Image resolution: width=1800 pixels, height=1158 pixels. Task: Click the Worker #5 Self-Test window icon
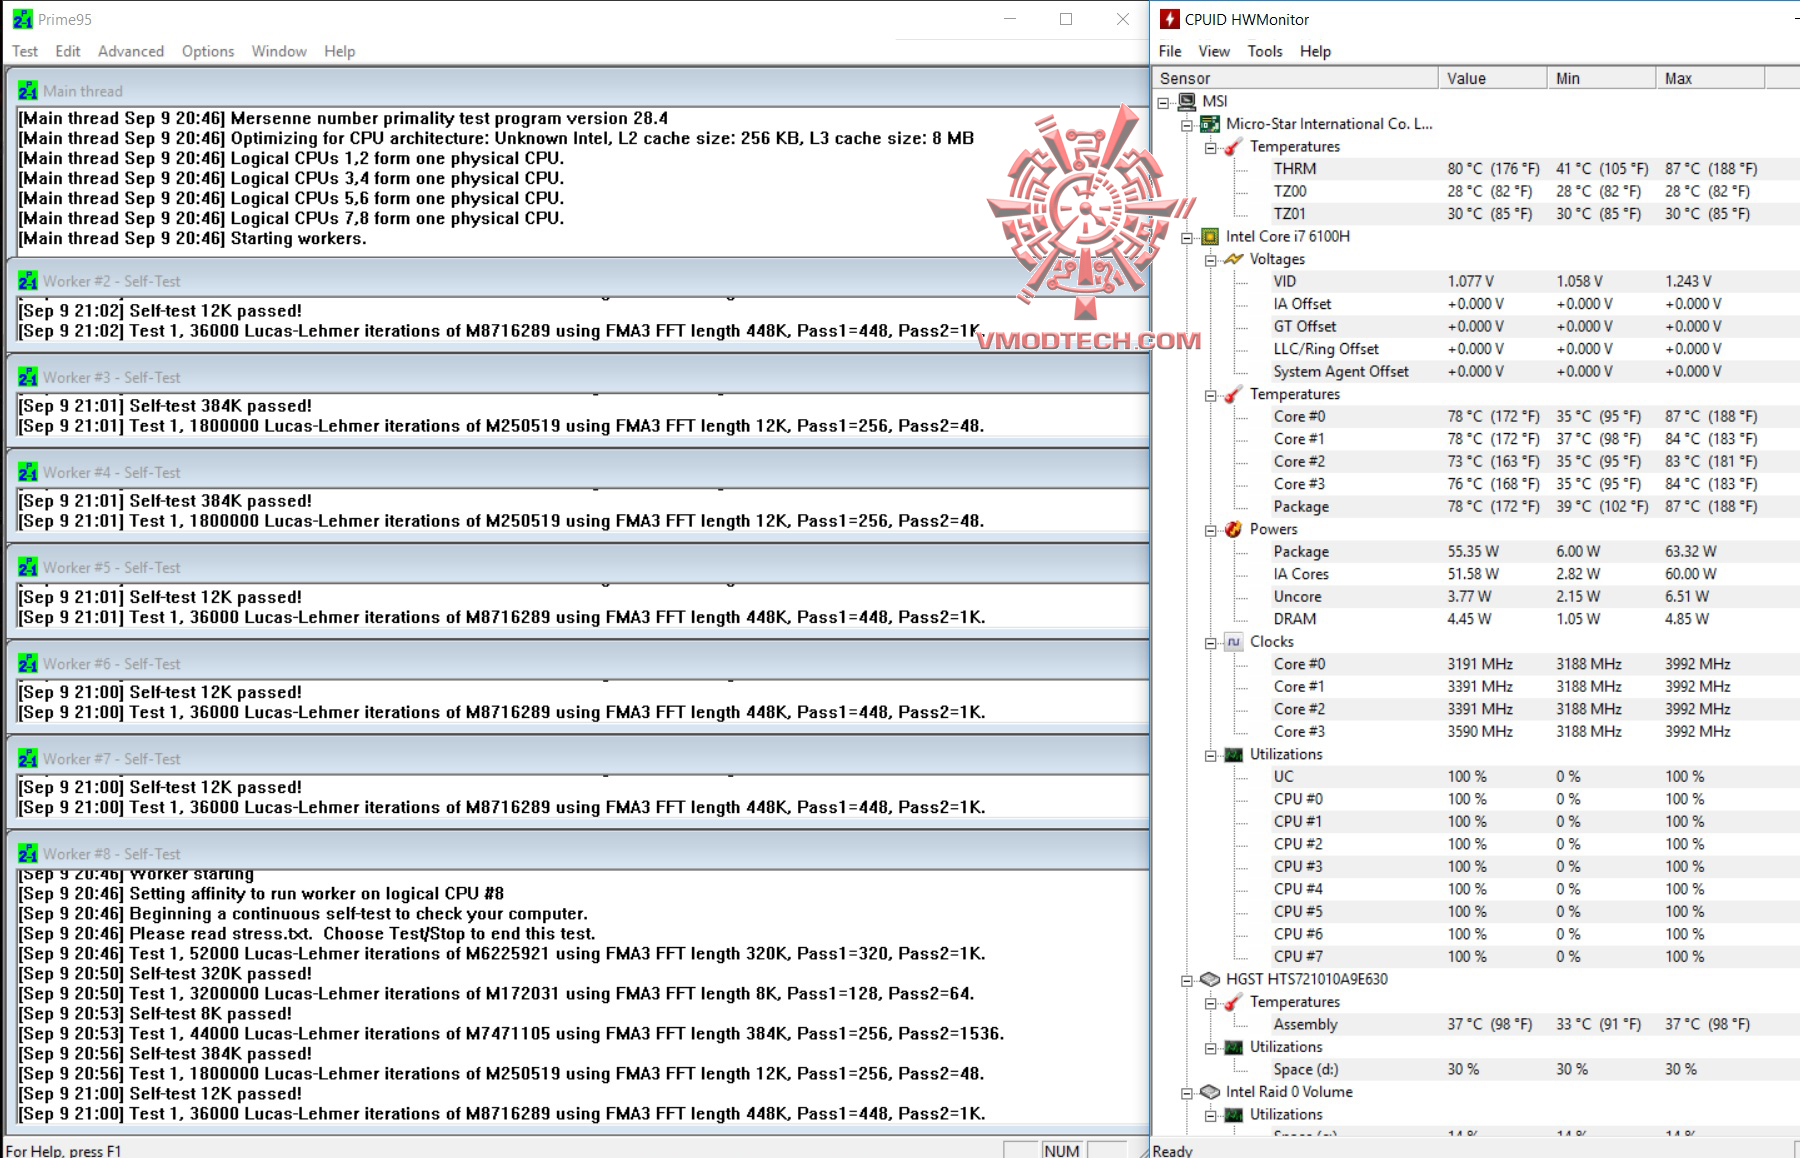[28, 567]
